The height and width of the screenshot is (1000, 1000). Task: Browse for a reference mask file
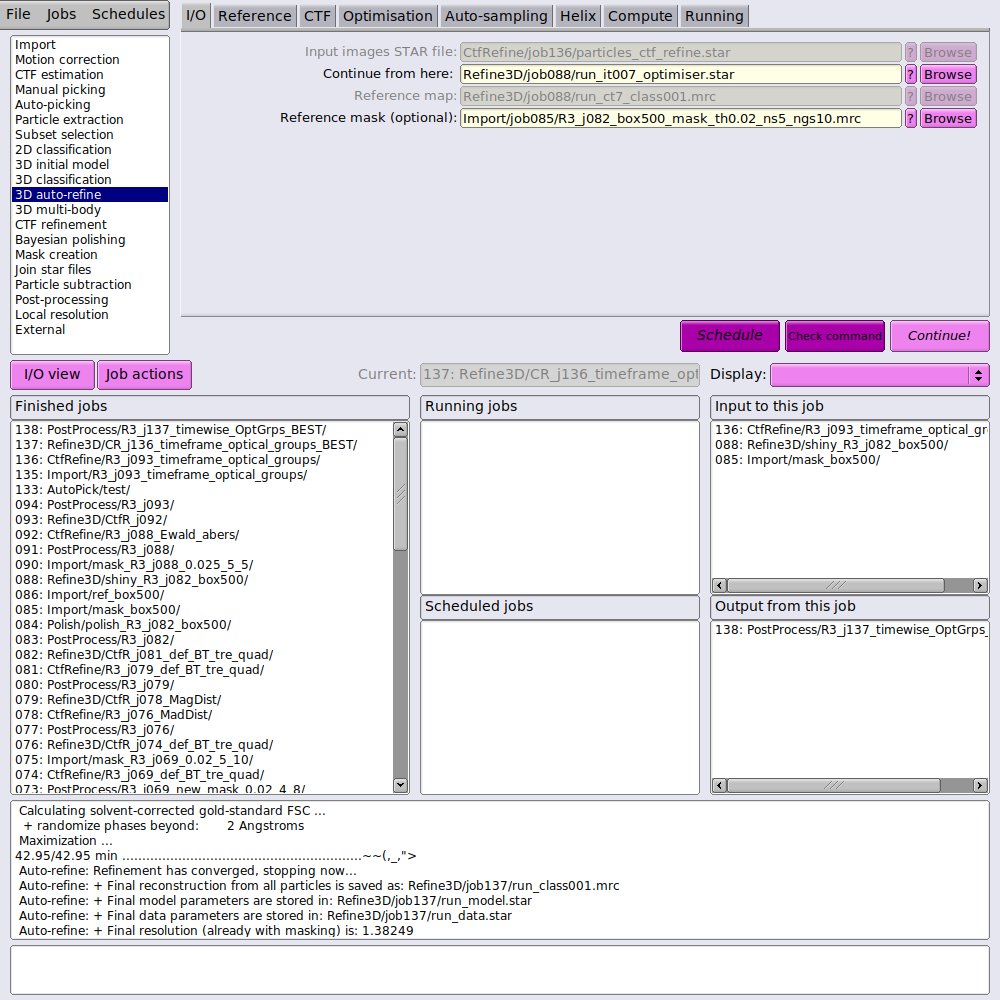point(948,118)
